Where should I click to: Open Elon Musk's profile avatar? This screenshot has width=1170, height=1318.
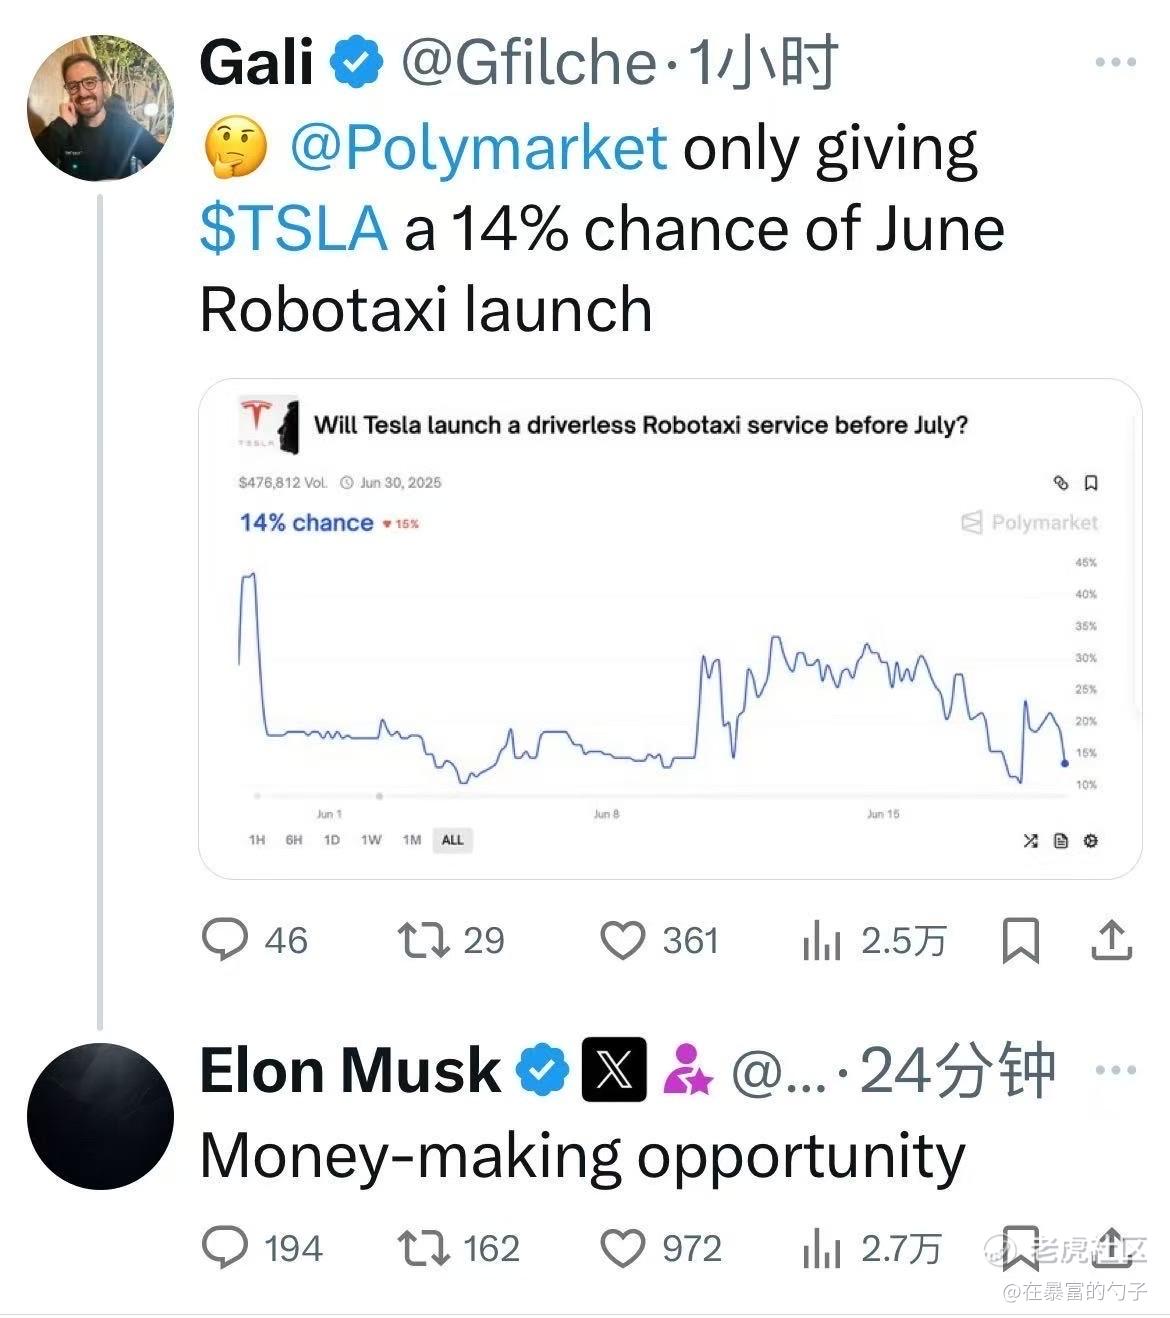click(100, 1116)
